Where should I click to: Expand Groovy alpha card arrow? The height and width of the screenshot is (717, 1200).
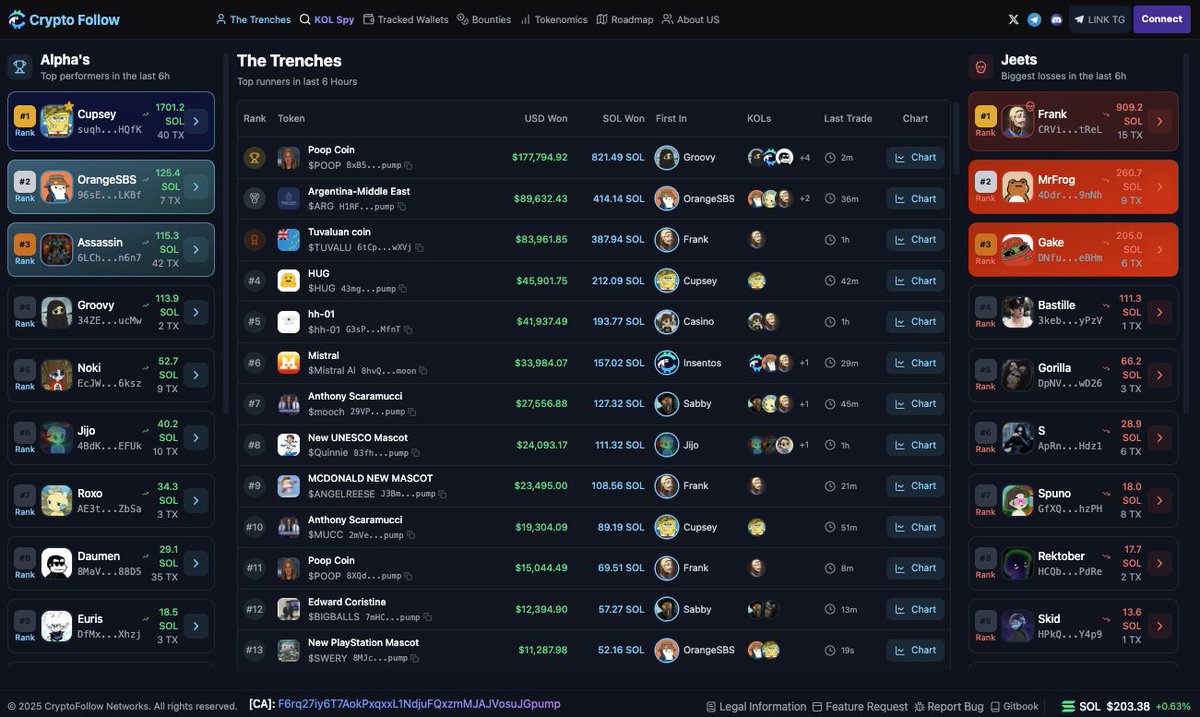(x=196, y=312)
